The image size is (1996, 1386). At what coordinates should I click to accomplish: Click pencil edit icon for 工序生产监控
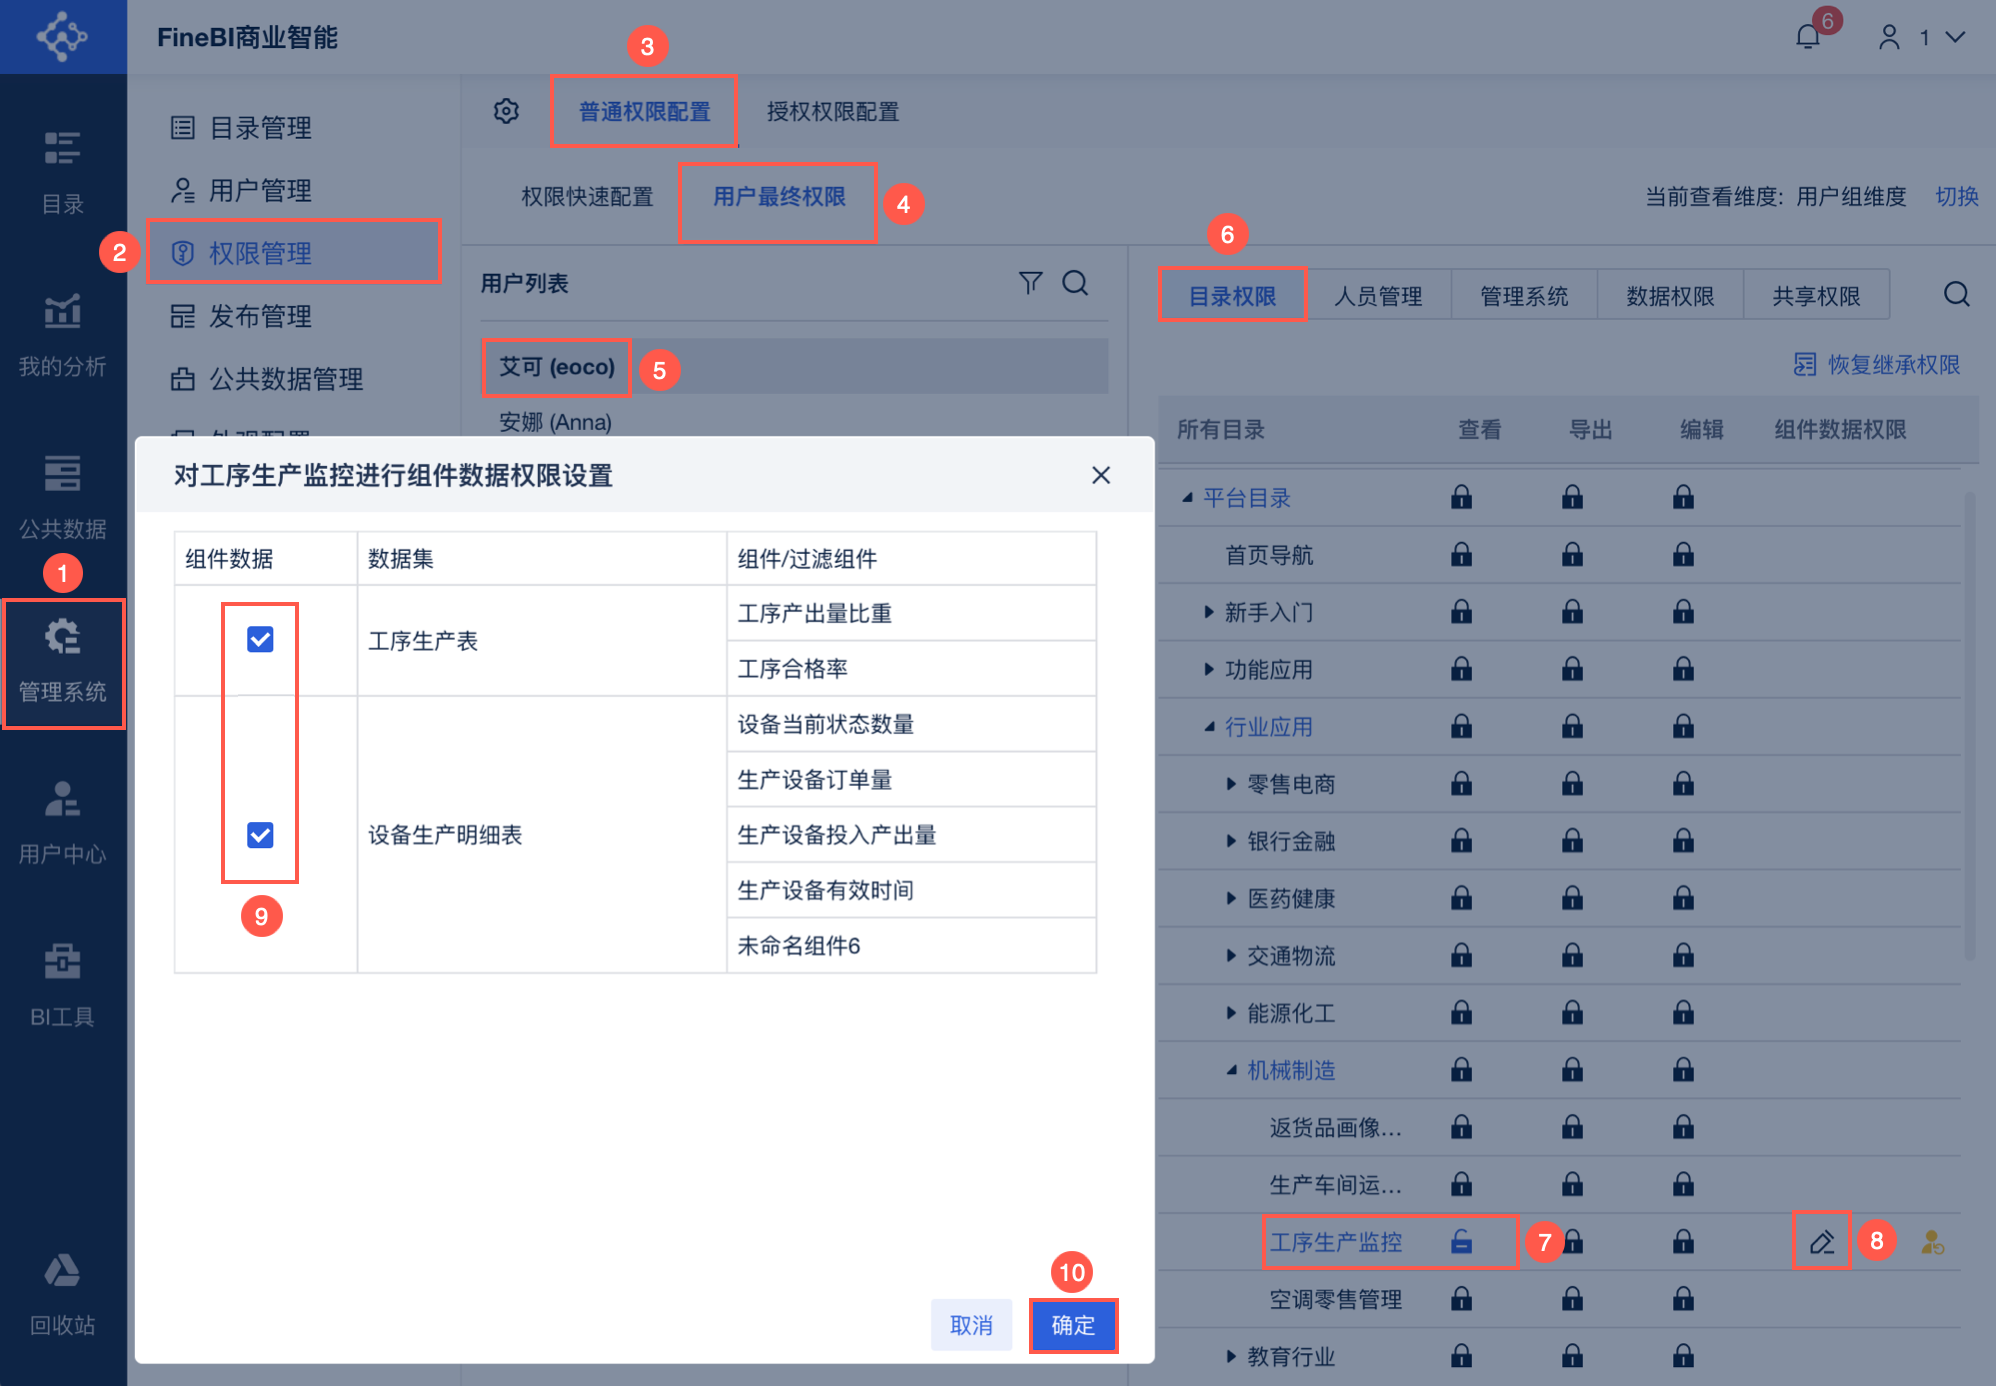pos(1821,1242)
